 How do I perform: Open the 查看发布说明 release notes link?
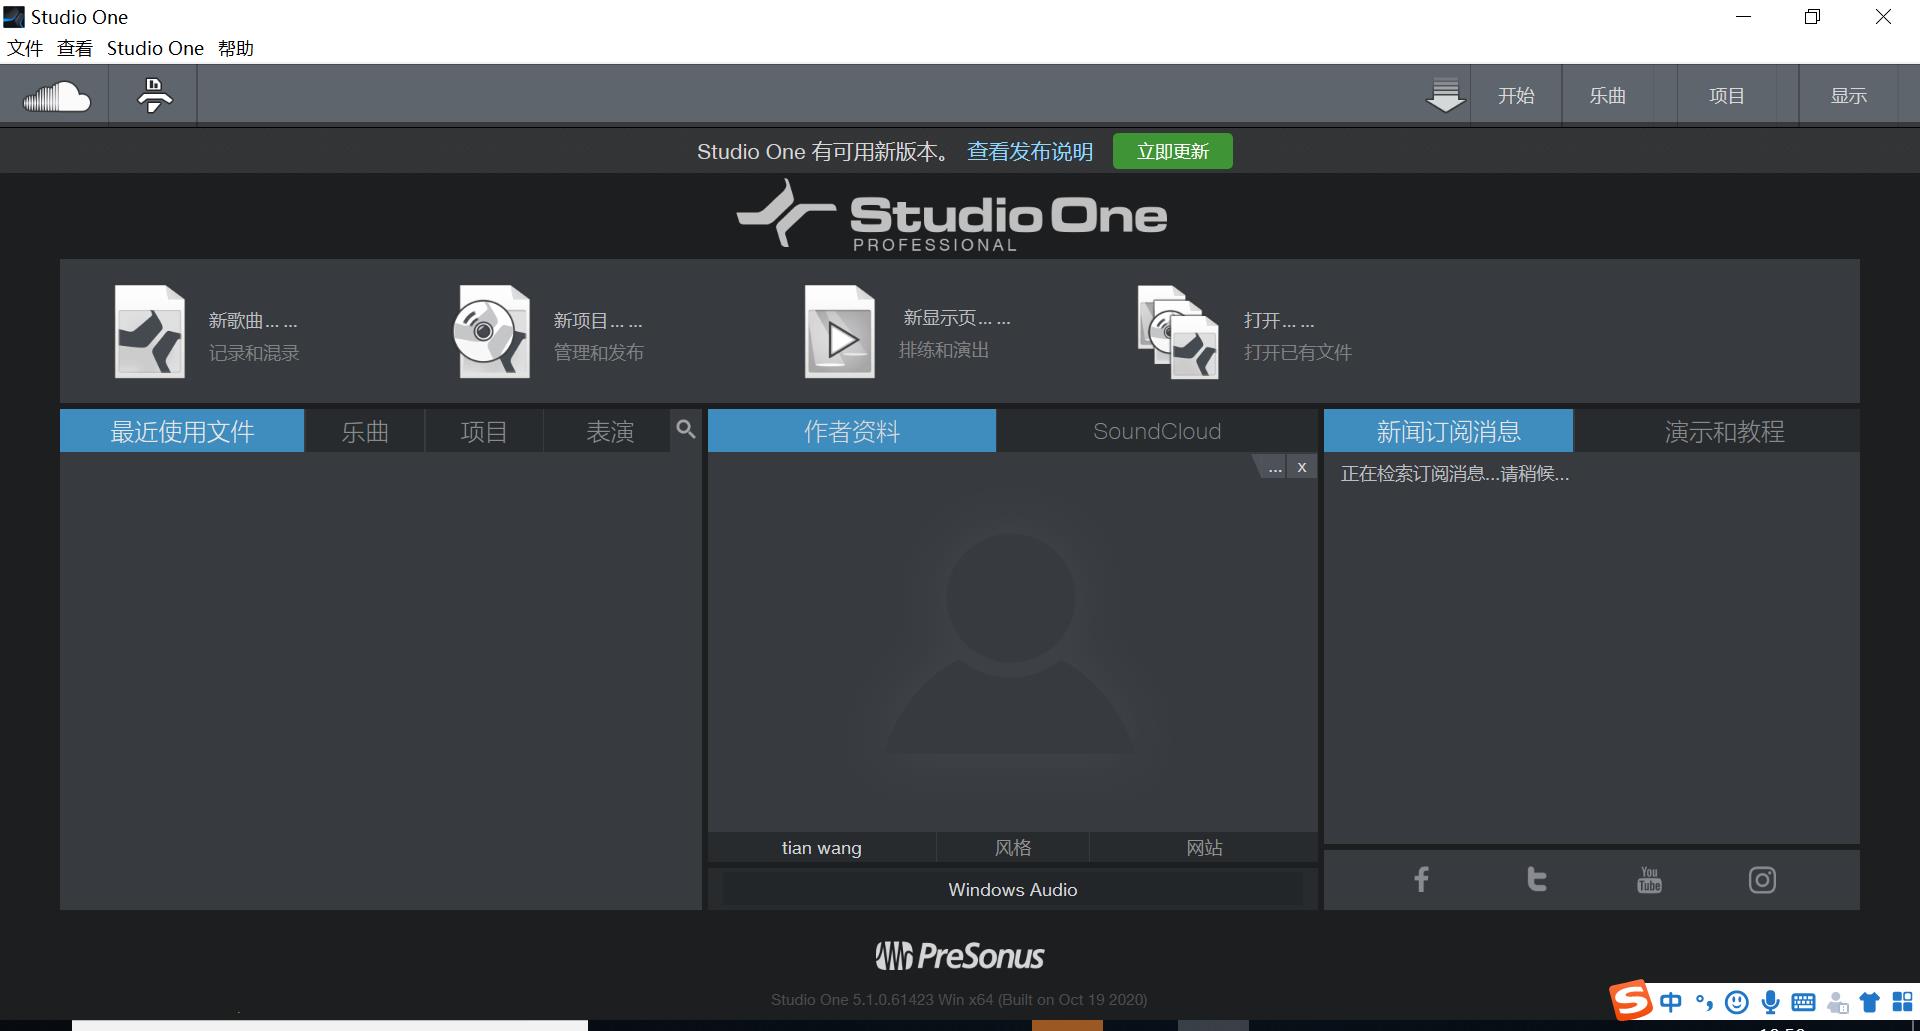(1030, 151)
